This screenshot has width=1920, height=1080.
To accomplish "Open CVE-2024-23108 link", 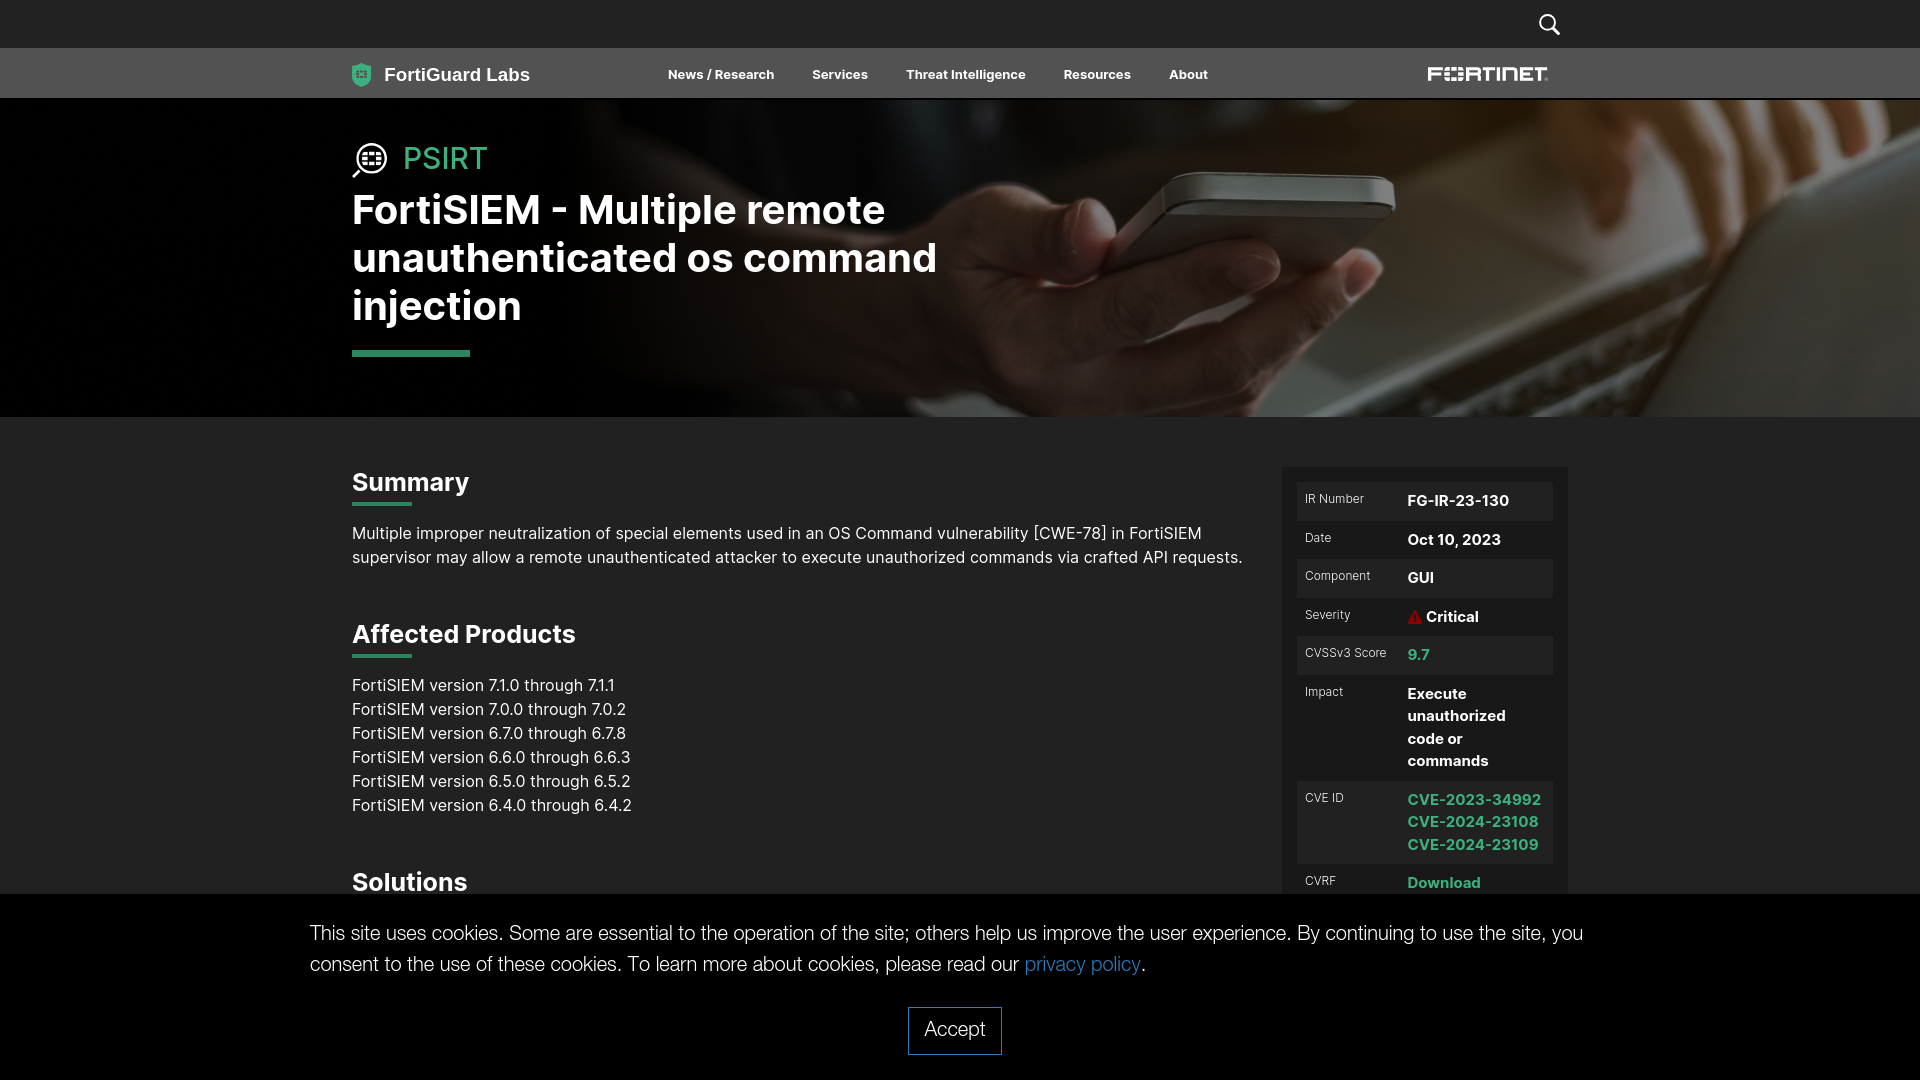I will tap(1473, 822).
